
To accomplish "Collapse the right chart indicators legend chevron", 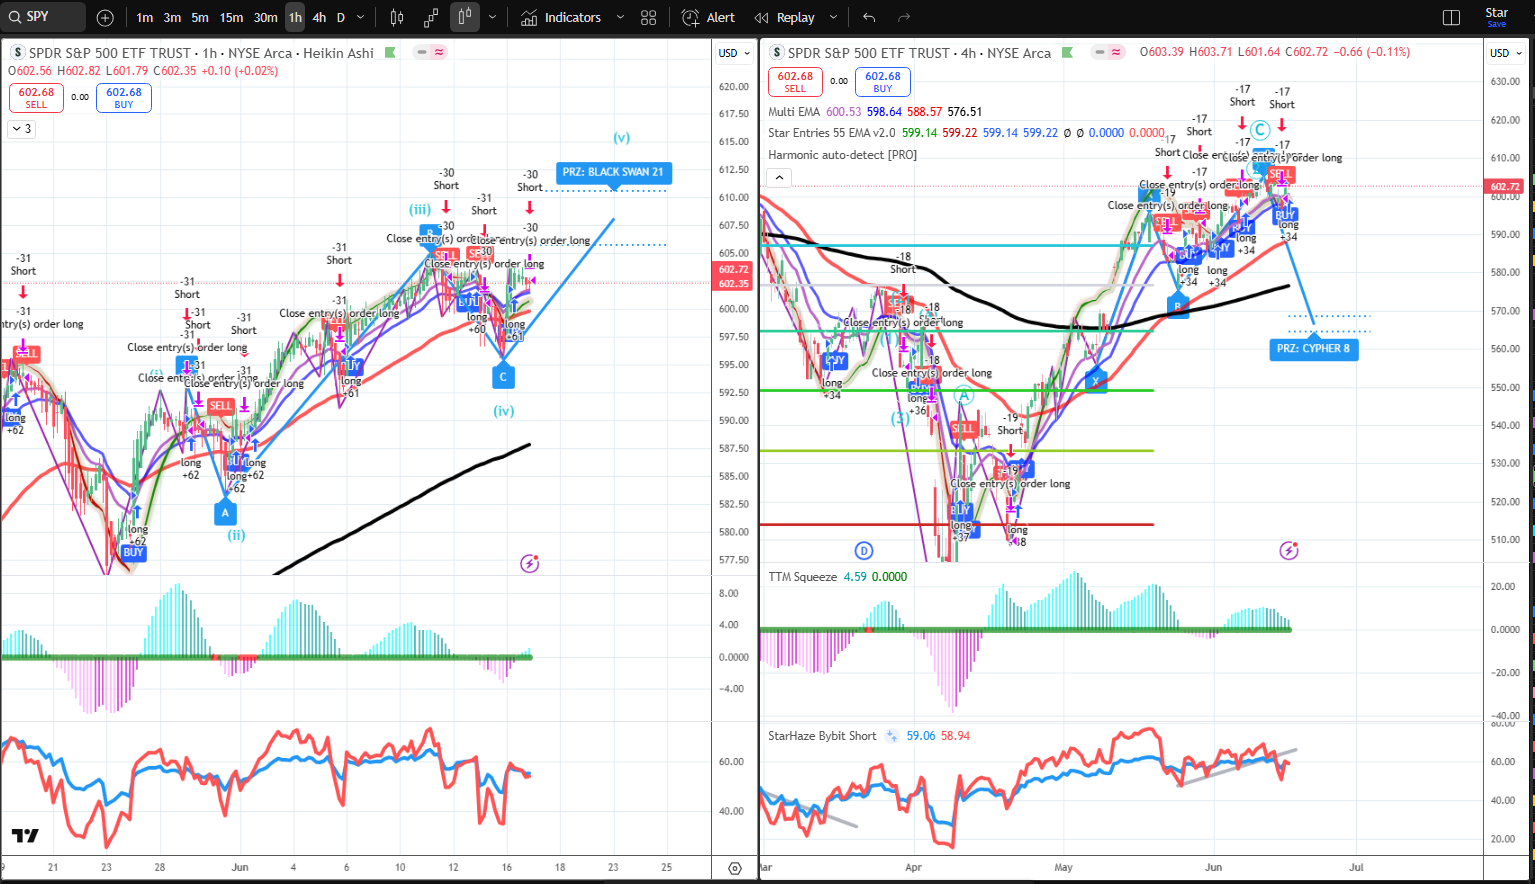I will (x=780, y=177).
